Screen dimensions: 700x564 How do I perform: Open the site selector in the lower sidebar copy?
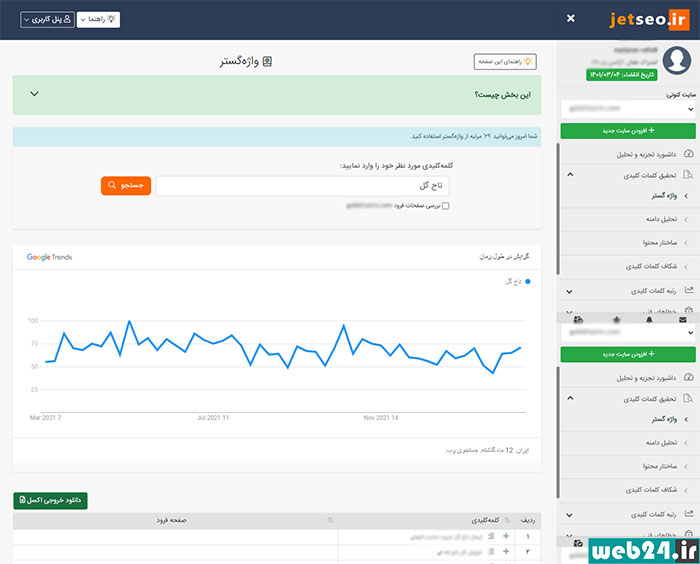click(x=628, y=333)
